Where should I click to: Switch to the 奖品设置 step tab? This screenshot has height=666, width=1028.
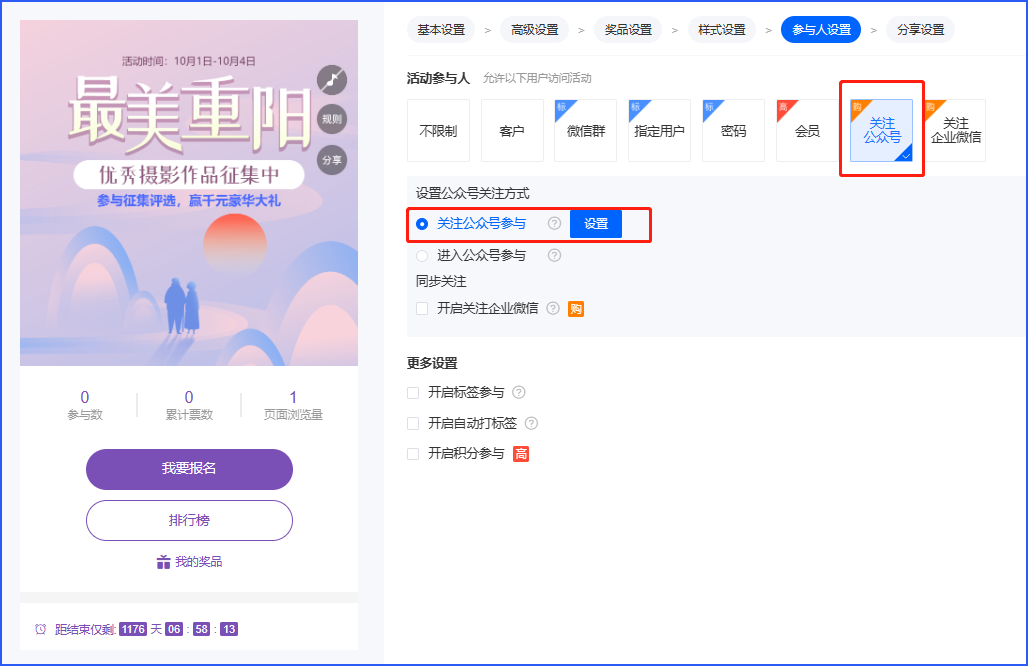[x=628, y=29]
